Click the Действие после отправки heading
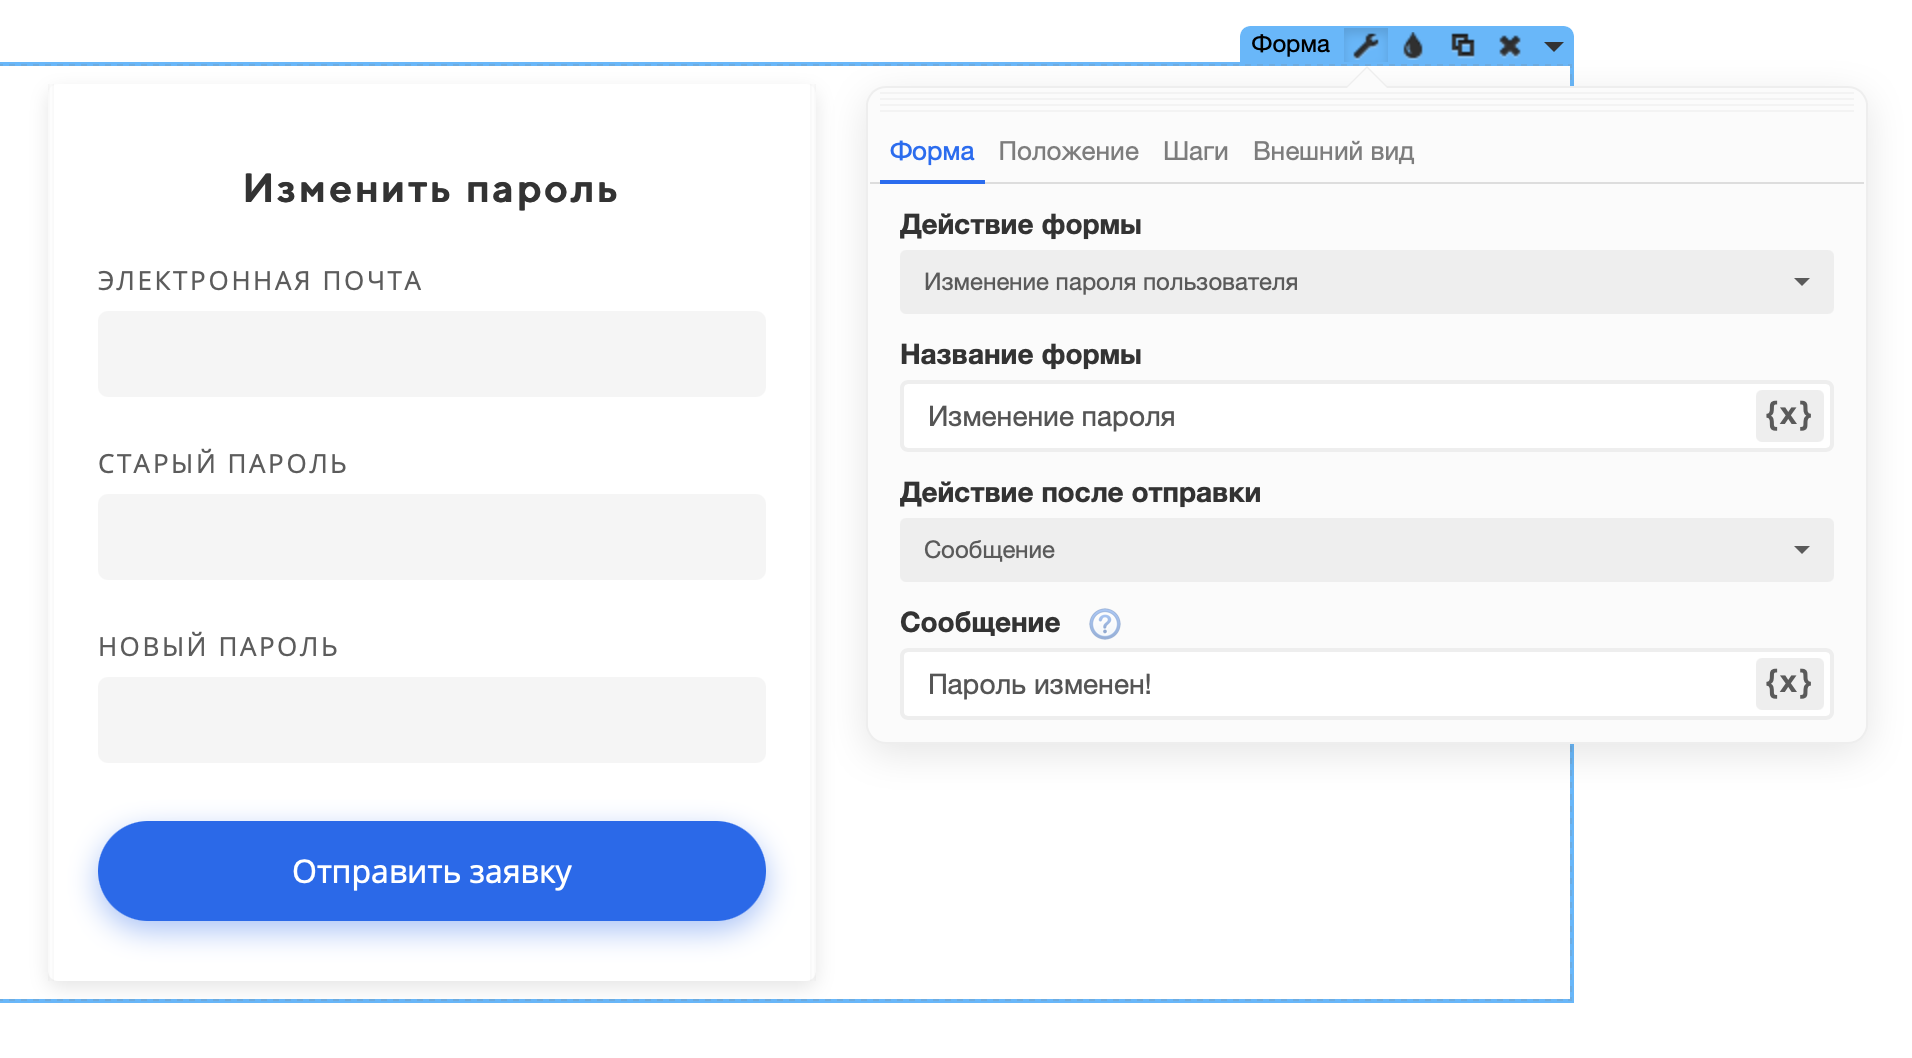 pos(1080,493)
